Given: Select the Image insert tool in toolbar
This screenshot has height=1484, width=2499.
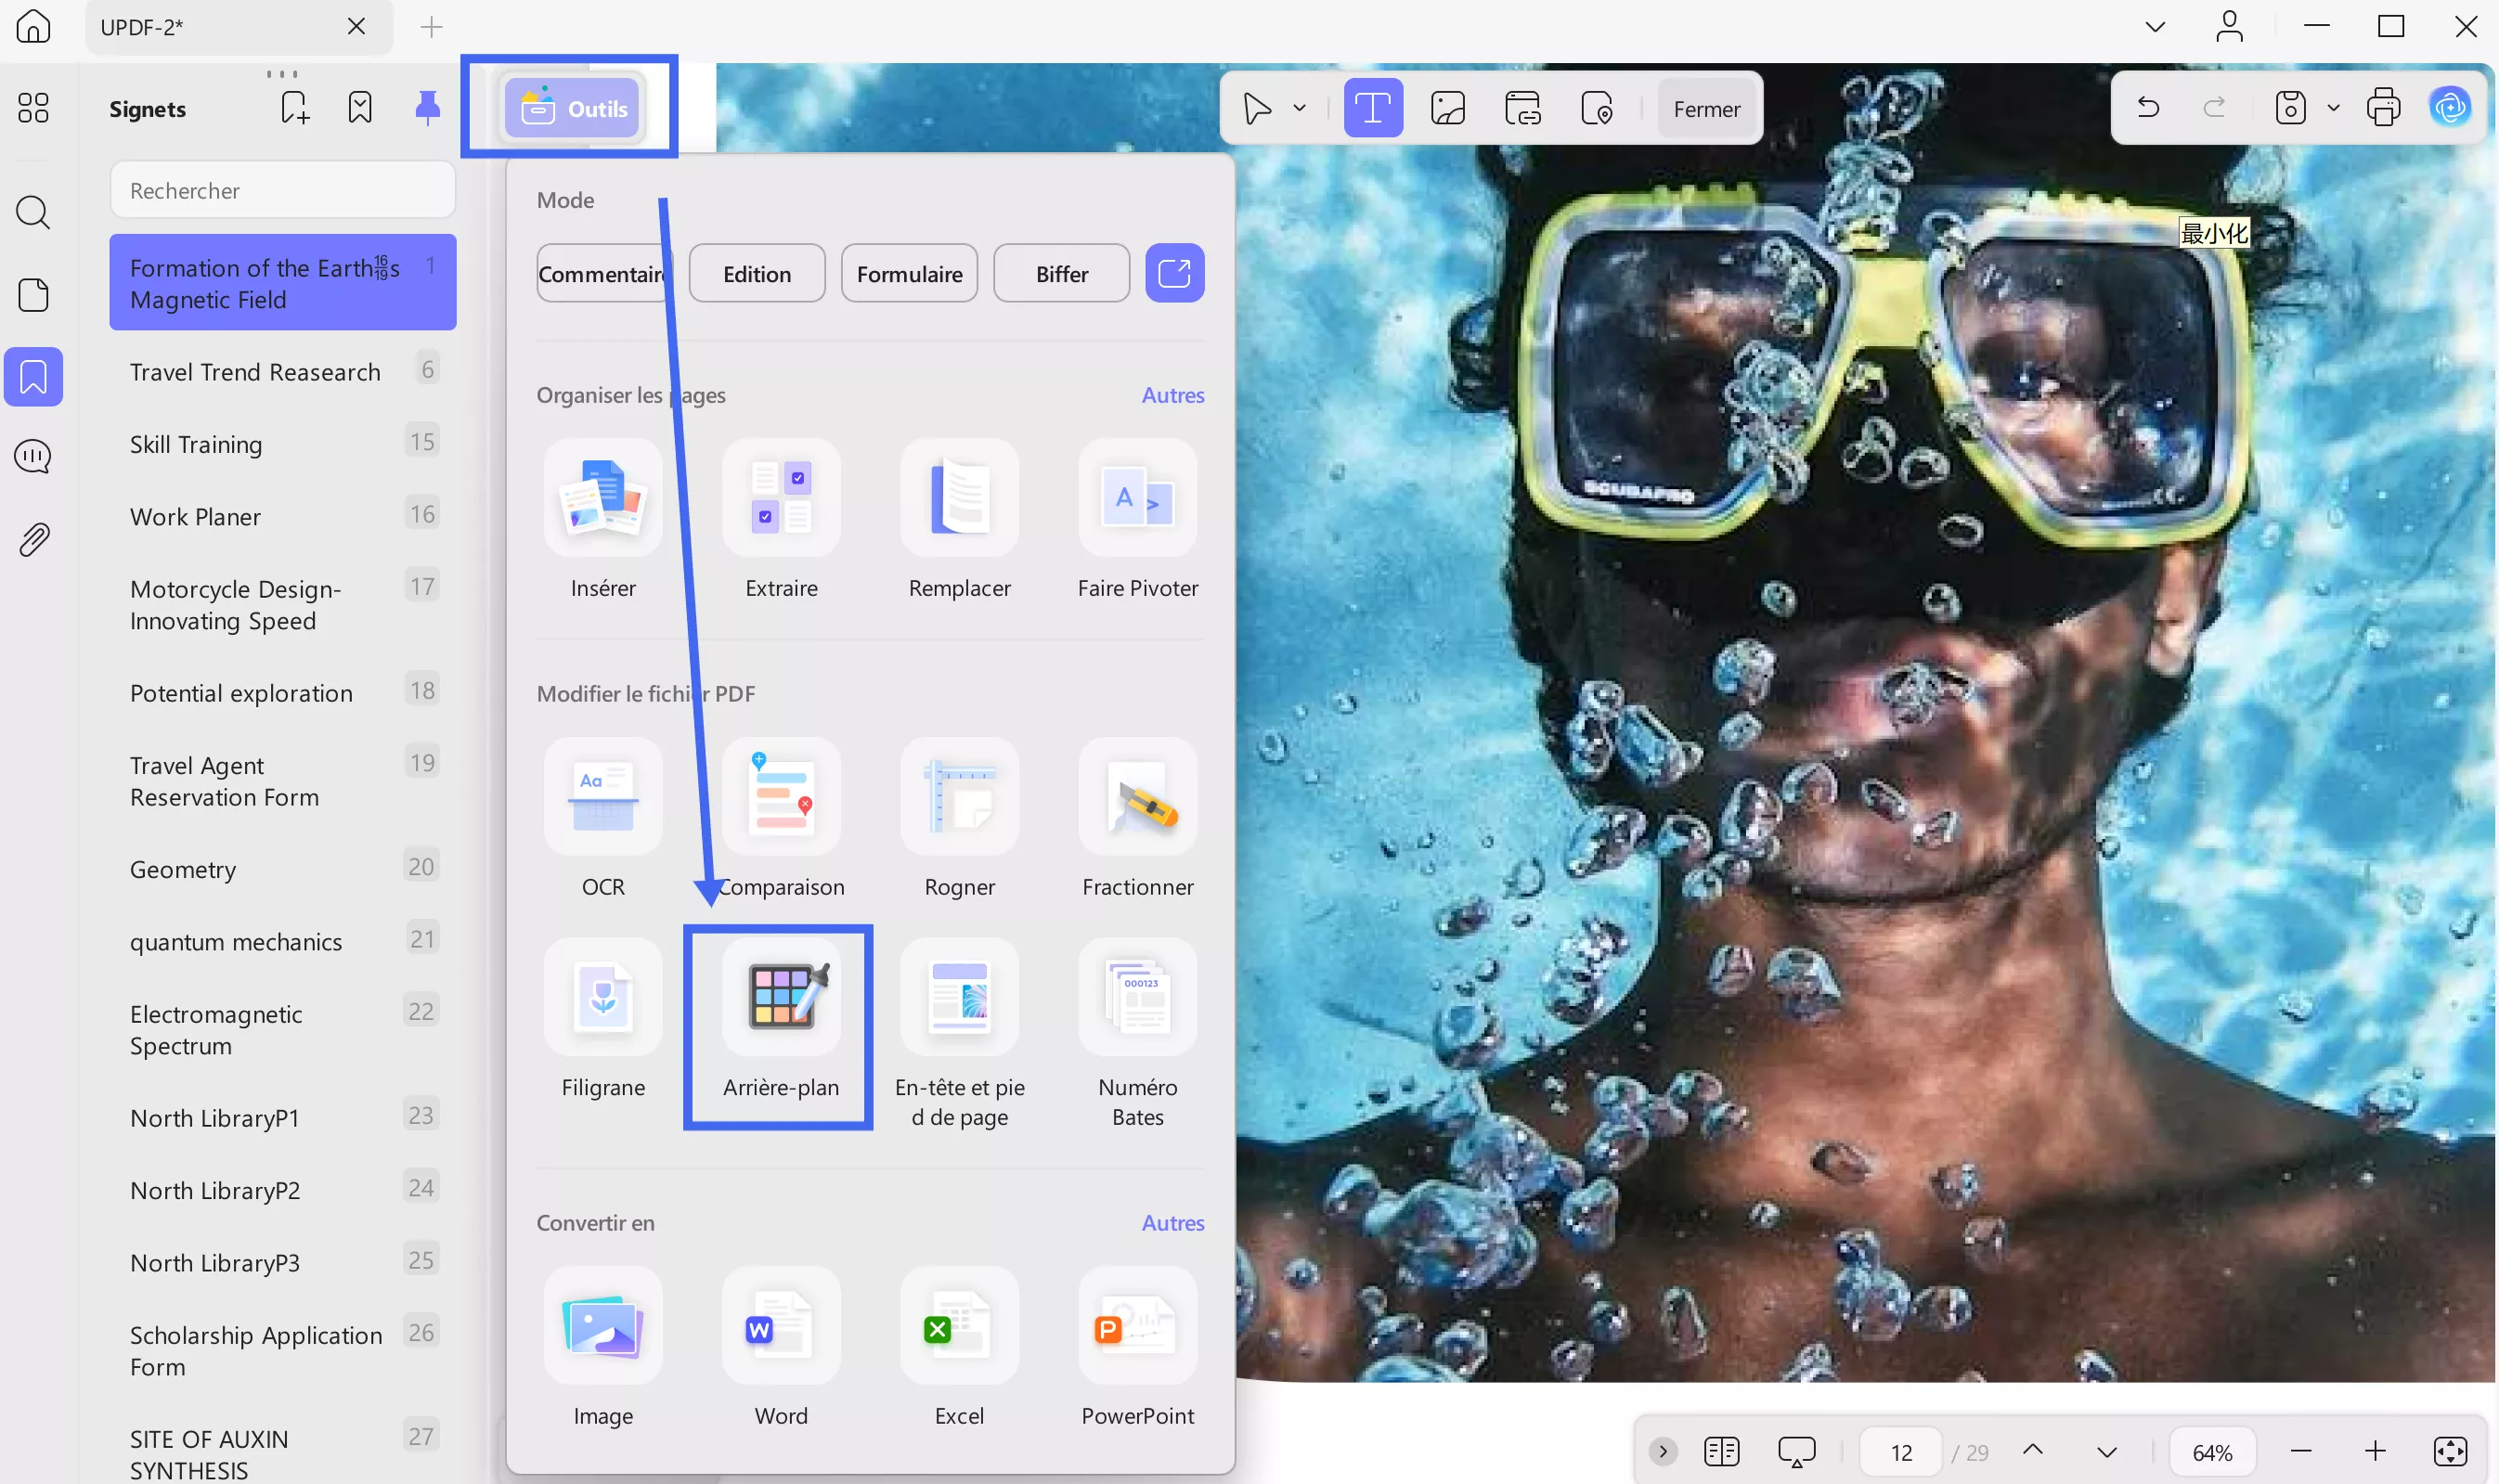Looking at the screenshot, I should pos(1447,108).
